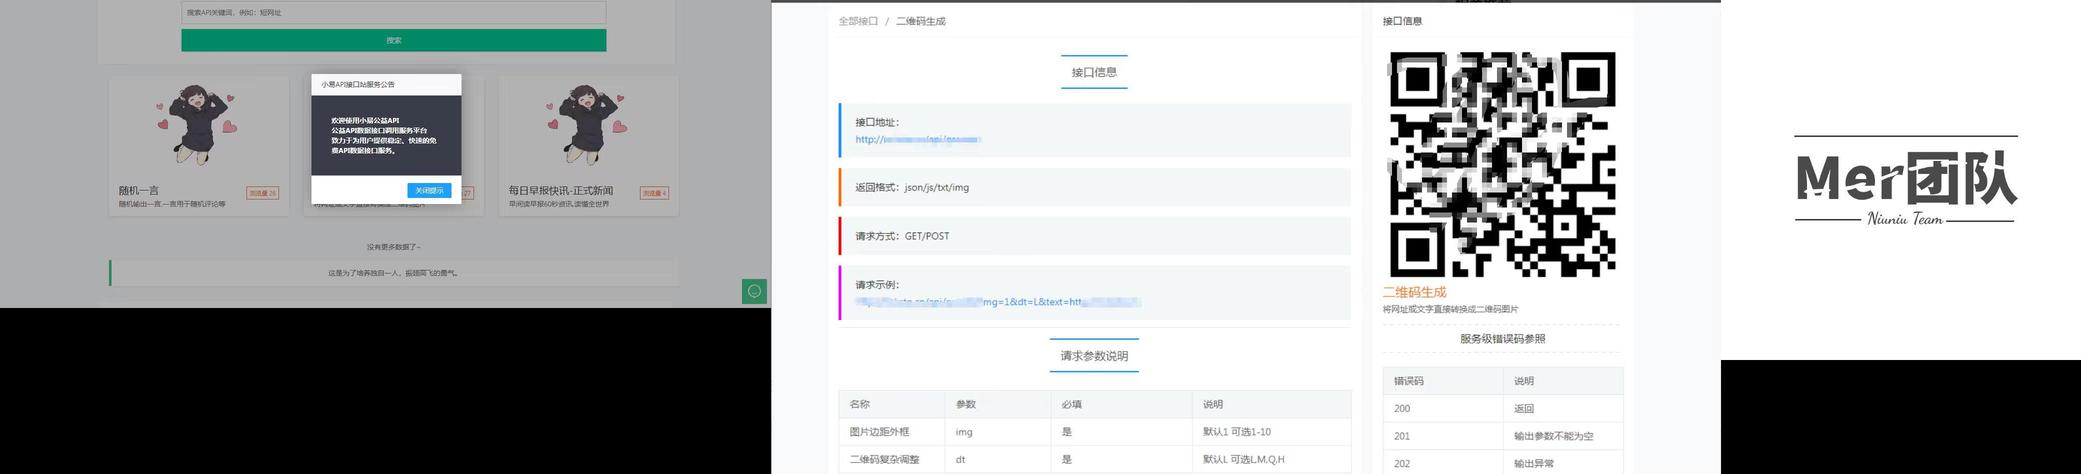Image resolution: width=2081 pixels, height=474 pixels.
Task: Click the 小易API接口站服务公告 dialog title
Action: (358, 85)
